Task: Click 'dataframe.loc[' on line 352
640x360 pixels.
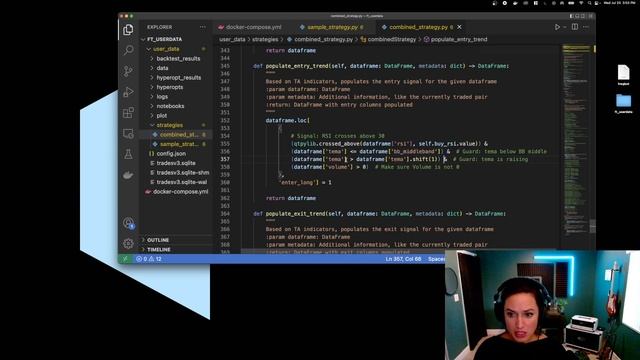Action: pos(287,120)
